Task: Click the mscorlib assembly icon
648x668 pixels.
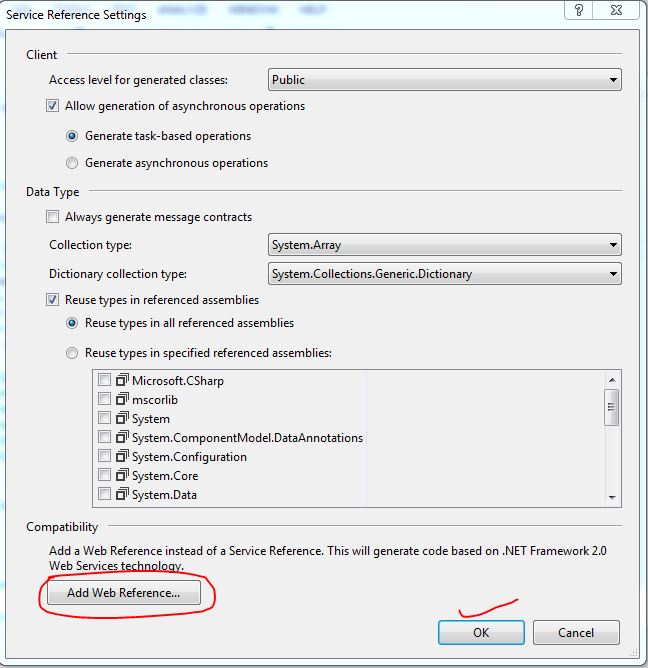Action: 122,399
